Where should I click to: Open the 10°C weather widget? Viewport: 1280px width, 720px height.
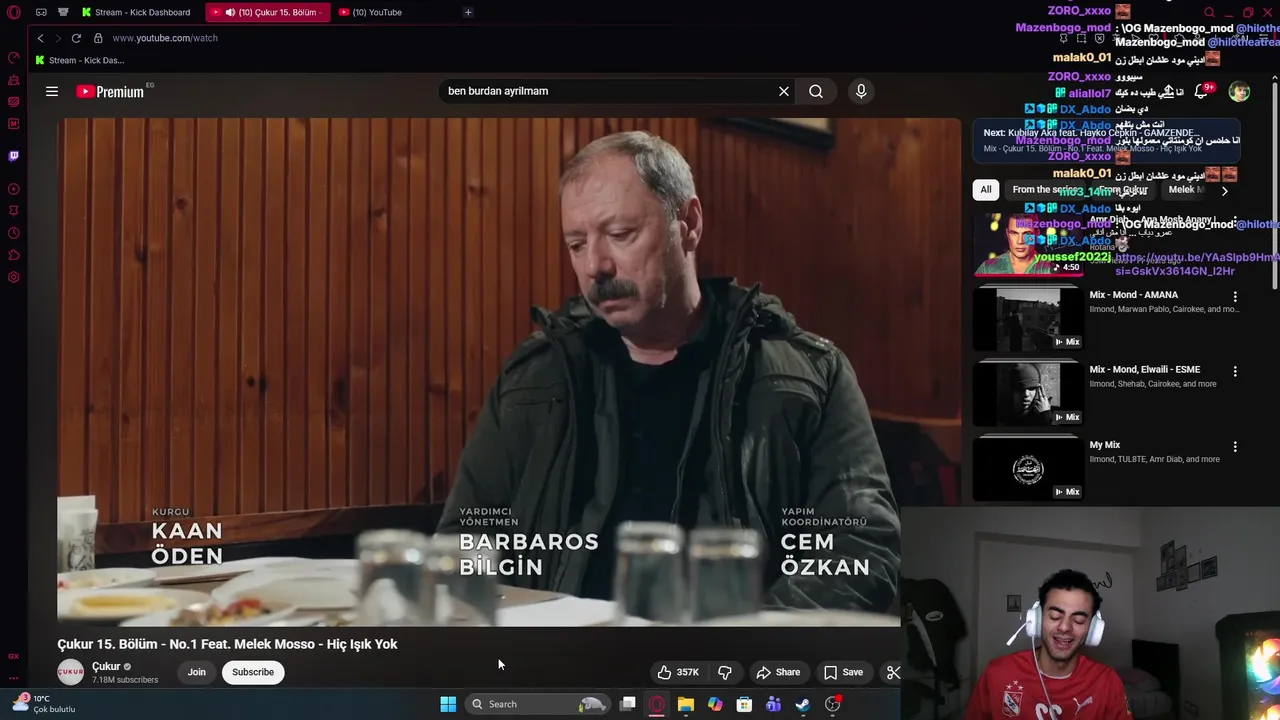[x=45, y=704]
